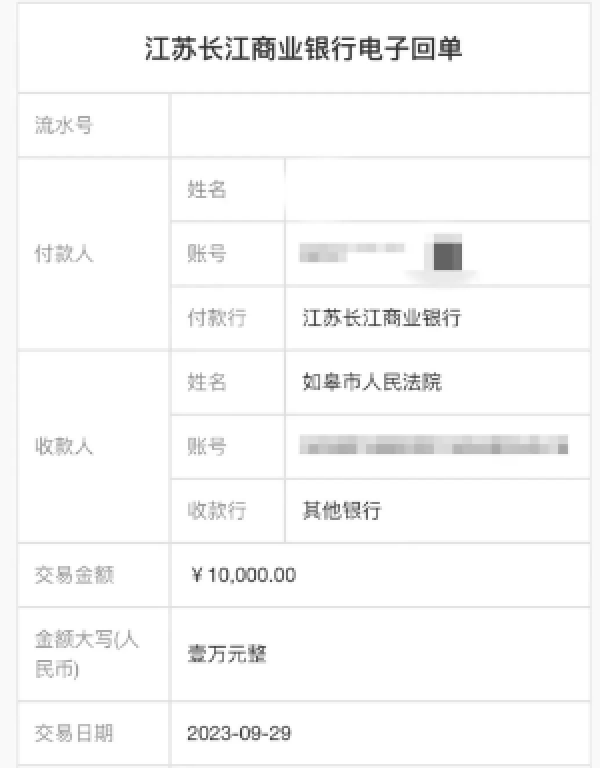
Task: Select payee name 如皋市人民法院
Action: click(x=371, y=382)
